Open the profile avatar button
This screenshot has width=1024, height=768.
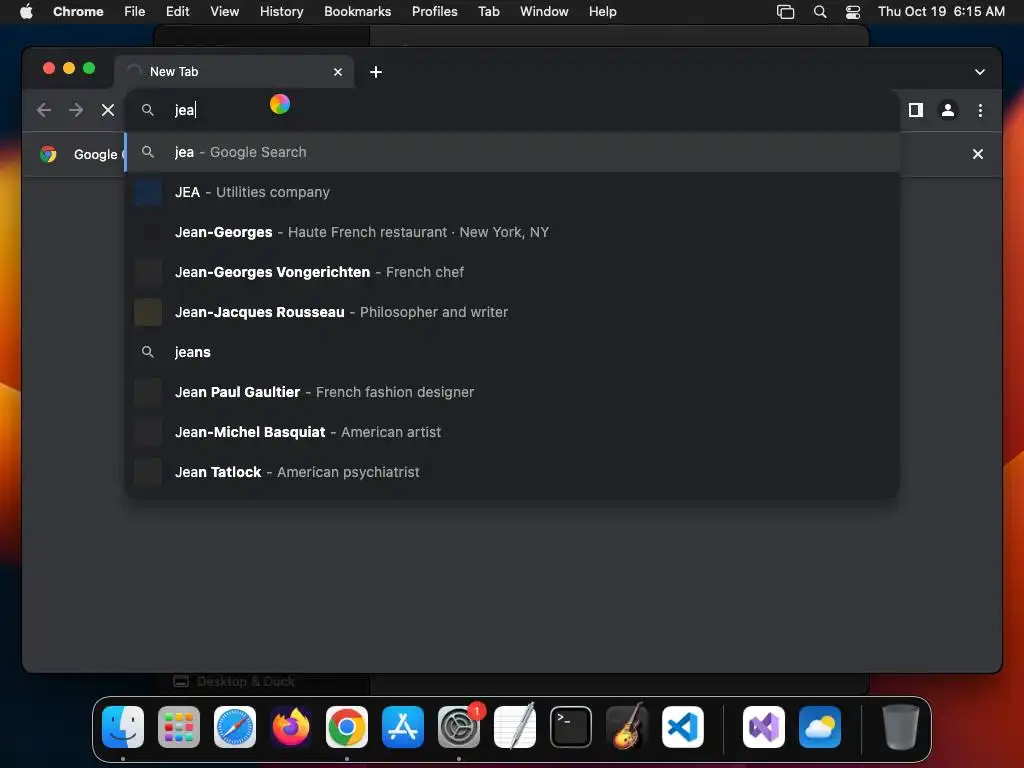click(948, 110)
